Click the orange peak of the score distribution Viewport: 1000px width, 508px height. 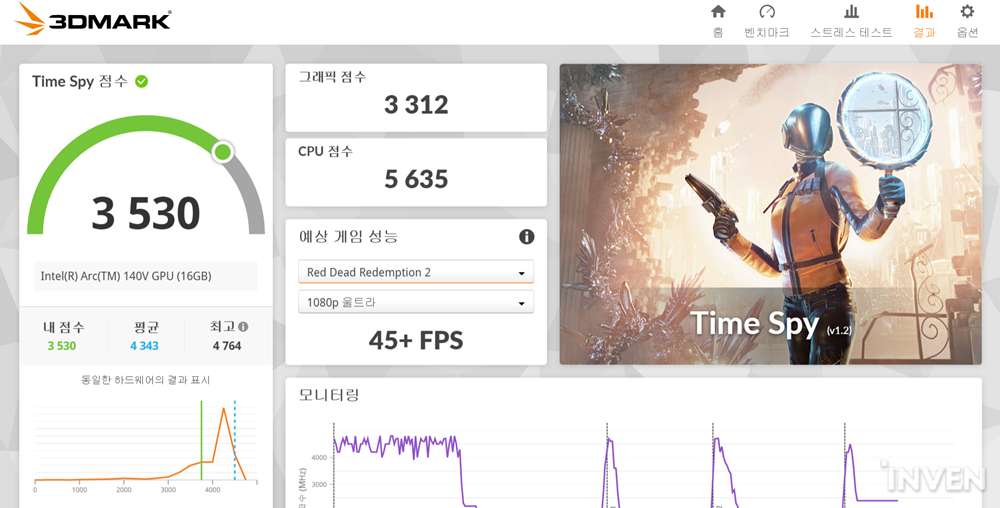[224, 409]
